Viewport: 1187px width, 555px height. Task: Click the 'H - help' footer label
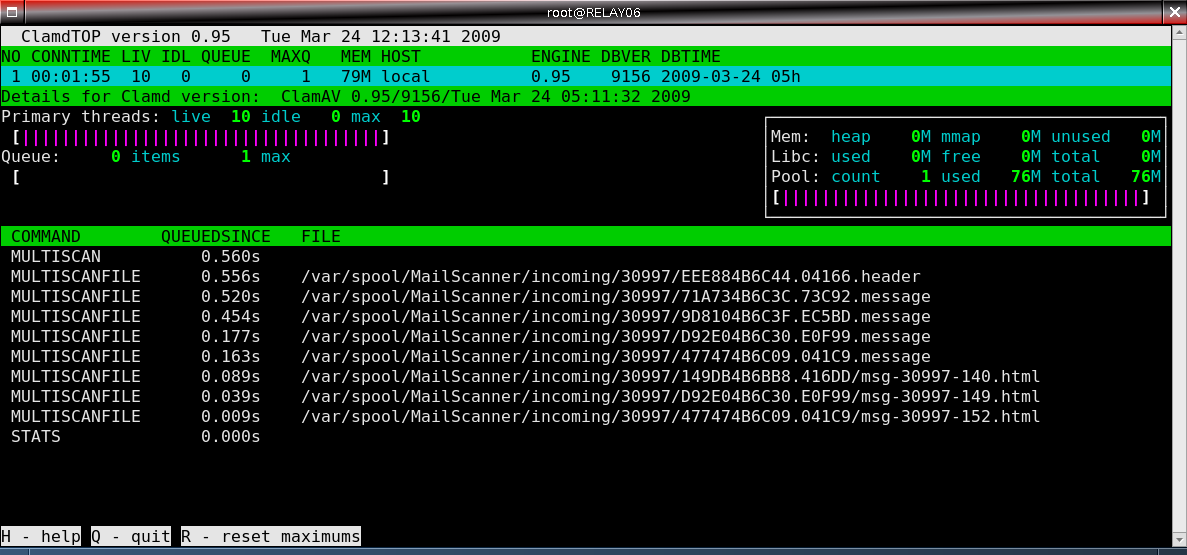coord(41,537)
